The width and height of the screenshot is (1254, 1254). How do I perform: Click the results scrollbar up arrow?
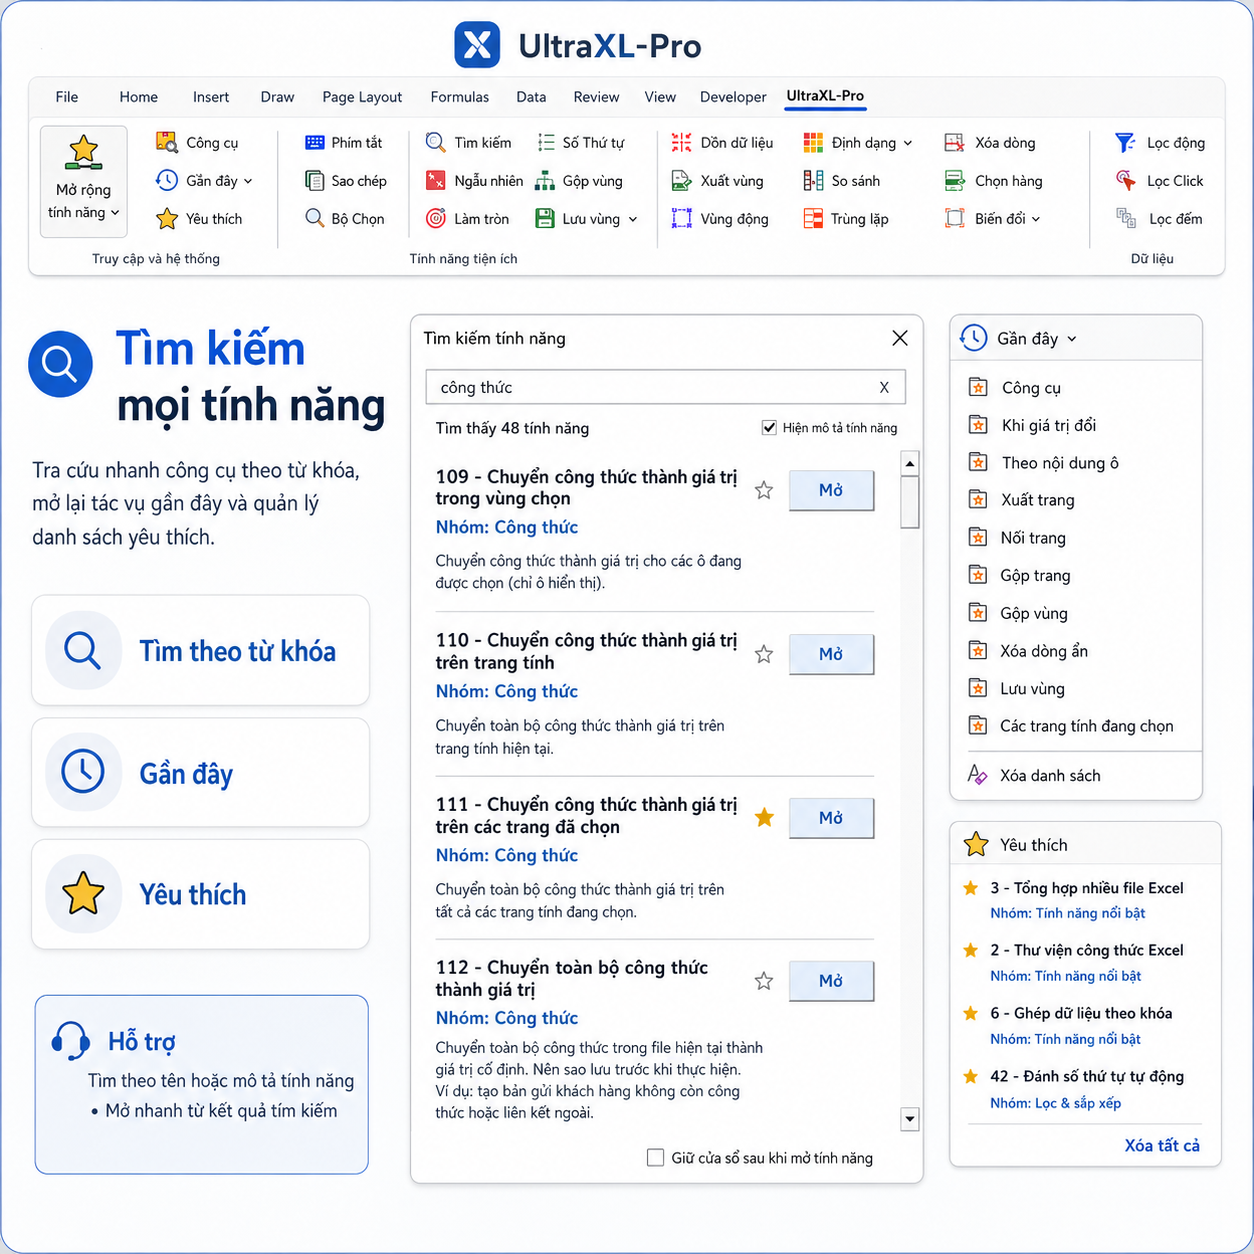click(x=910, y=463)
